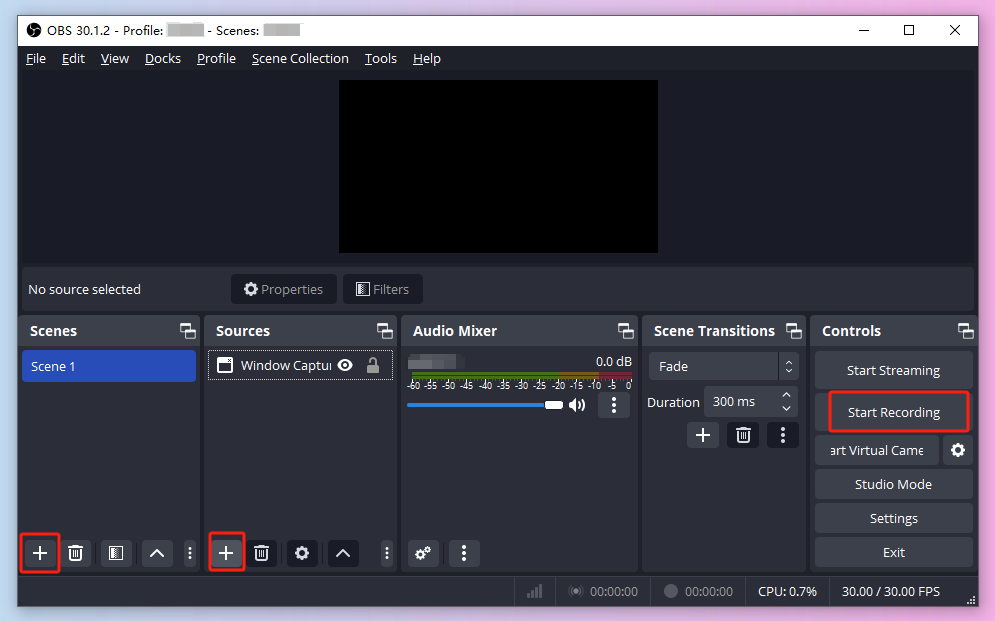Open Sources panel more options dots
The height and width of the screenshot is (621, 995).
386,553
